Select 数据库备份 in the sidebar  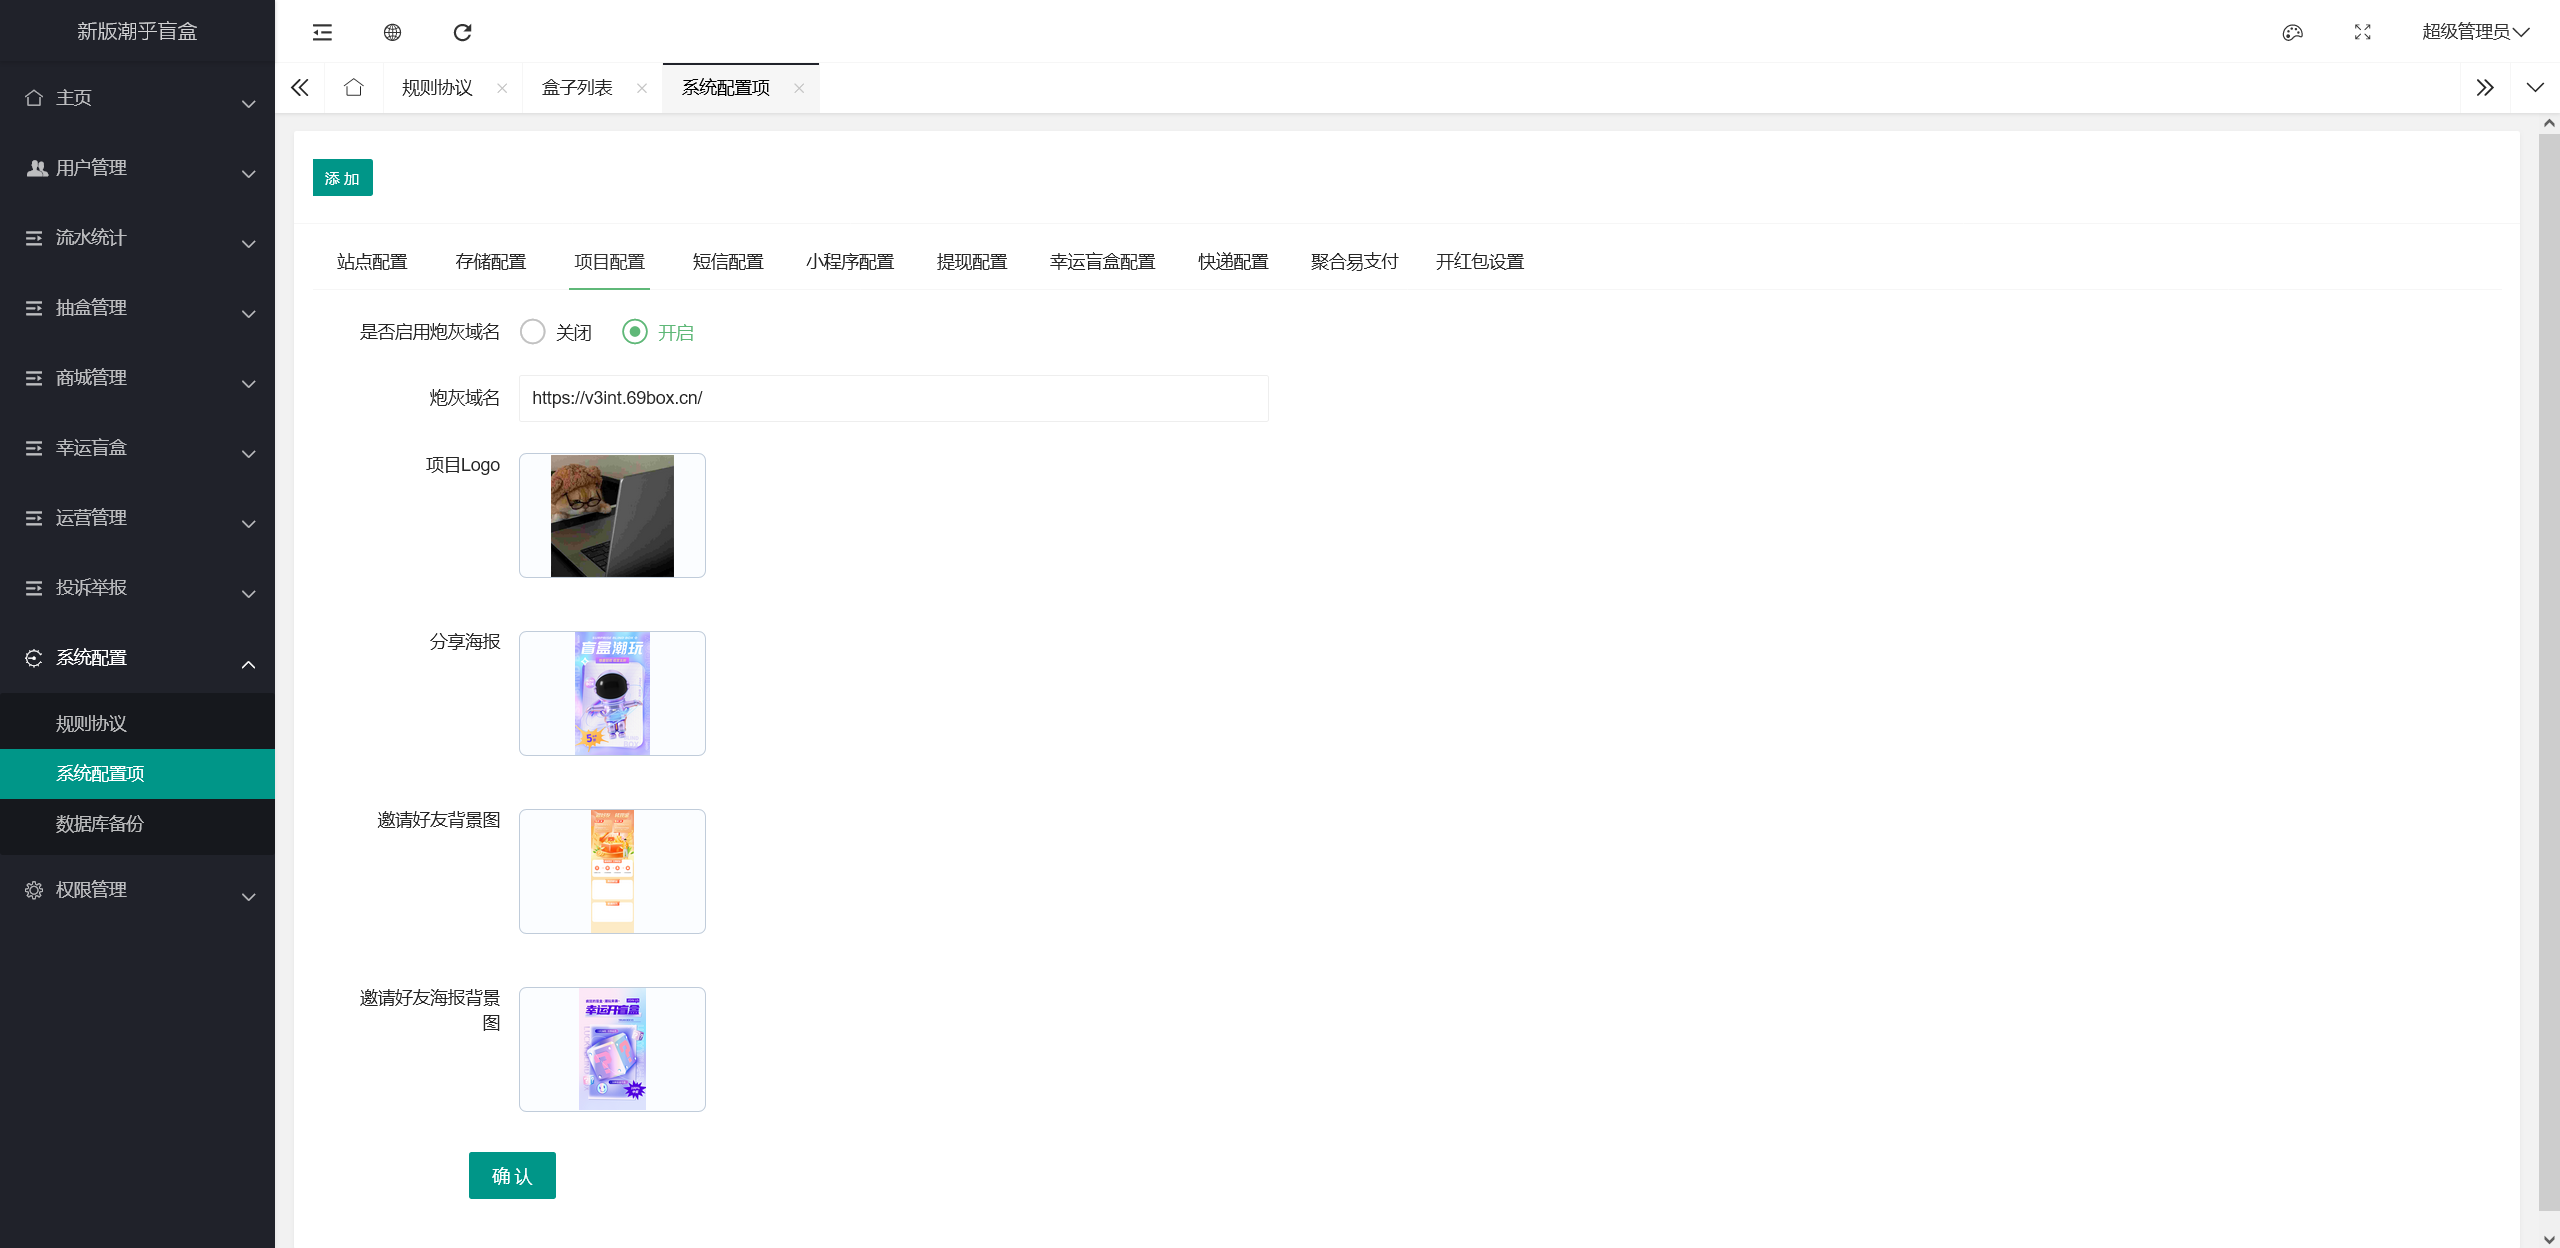point(99,824)
